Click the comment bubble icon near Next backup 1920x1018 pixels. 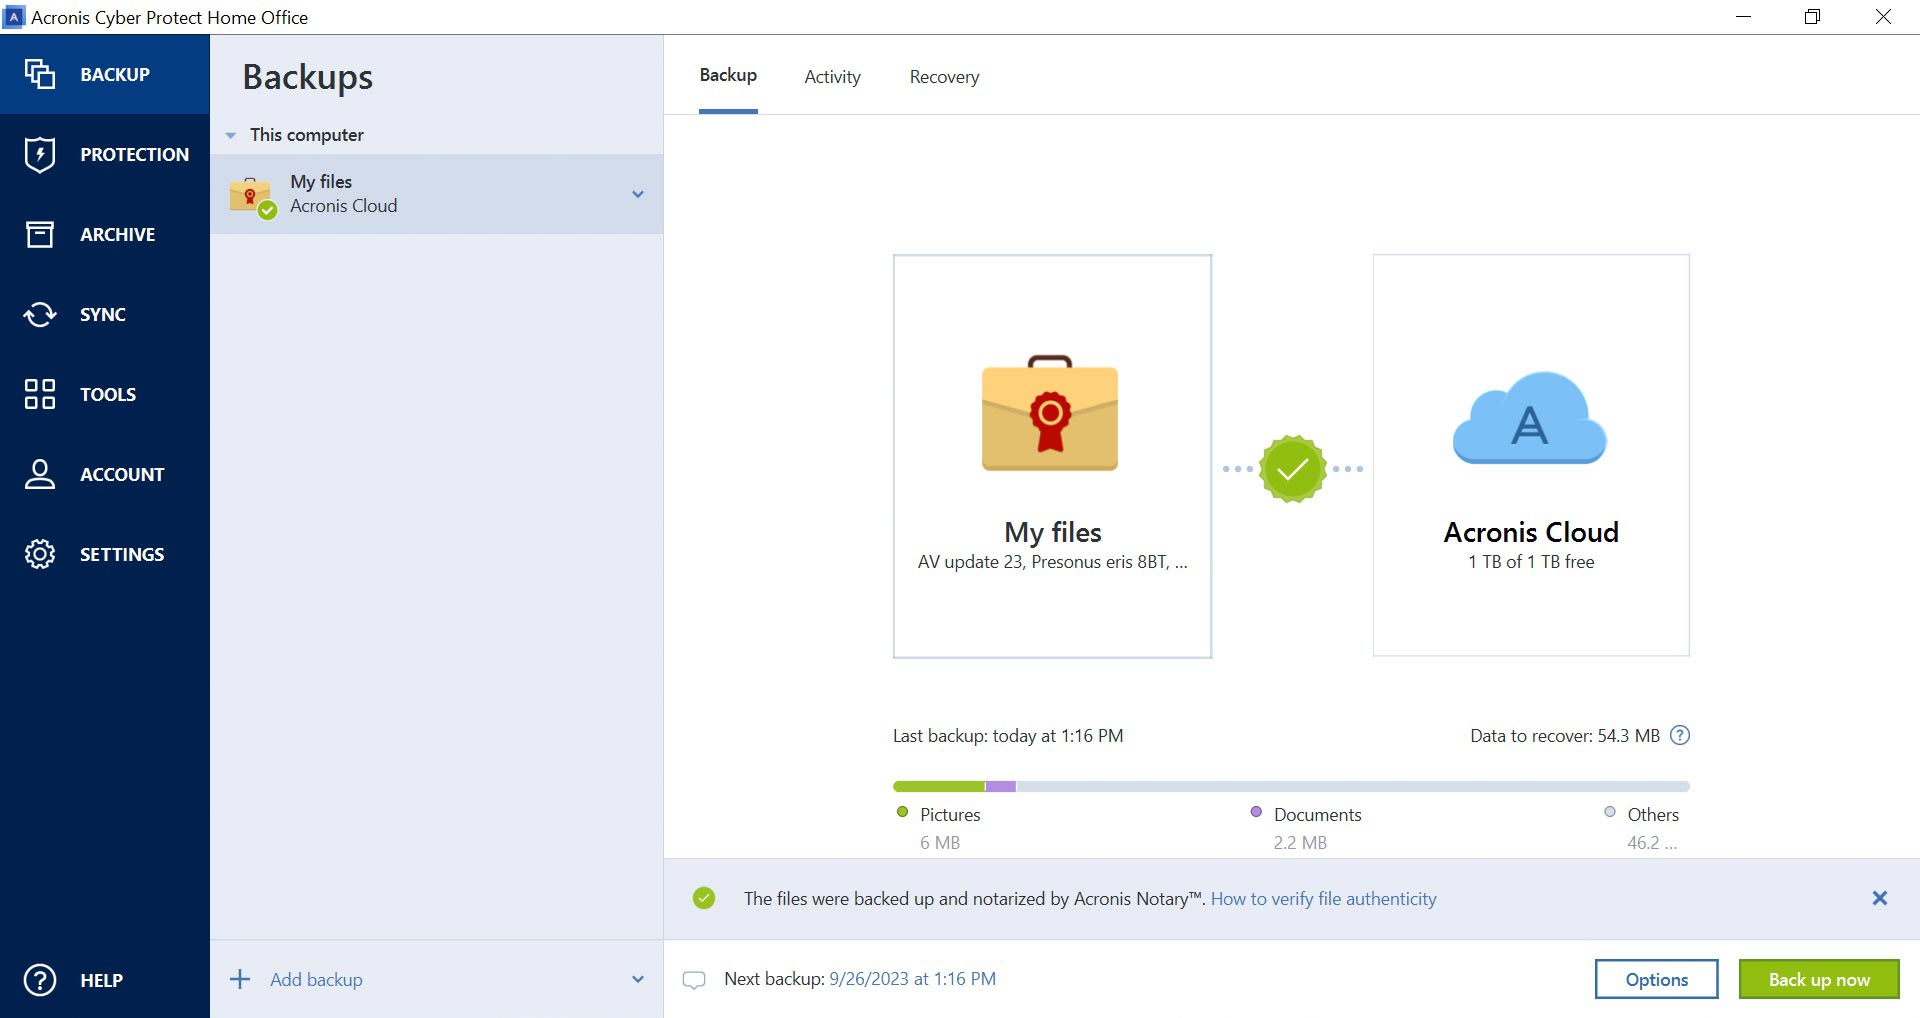click(694, 980)
